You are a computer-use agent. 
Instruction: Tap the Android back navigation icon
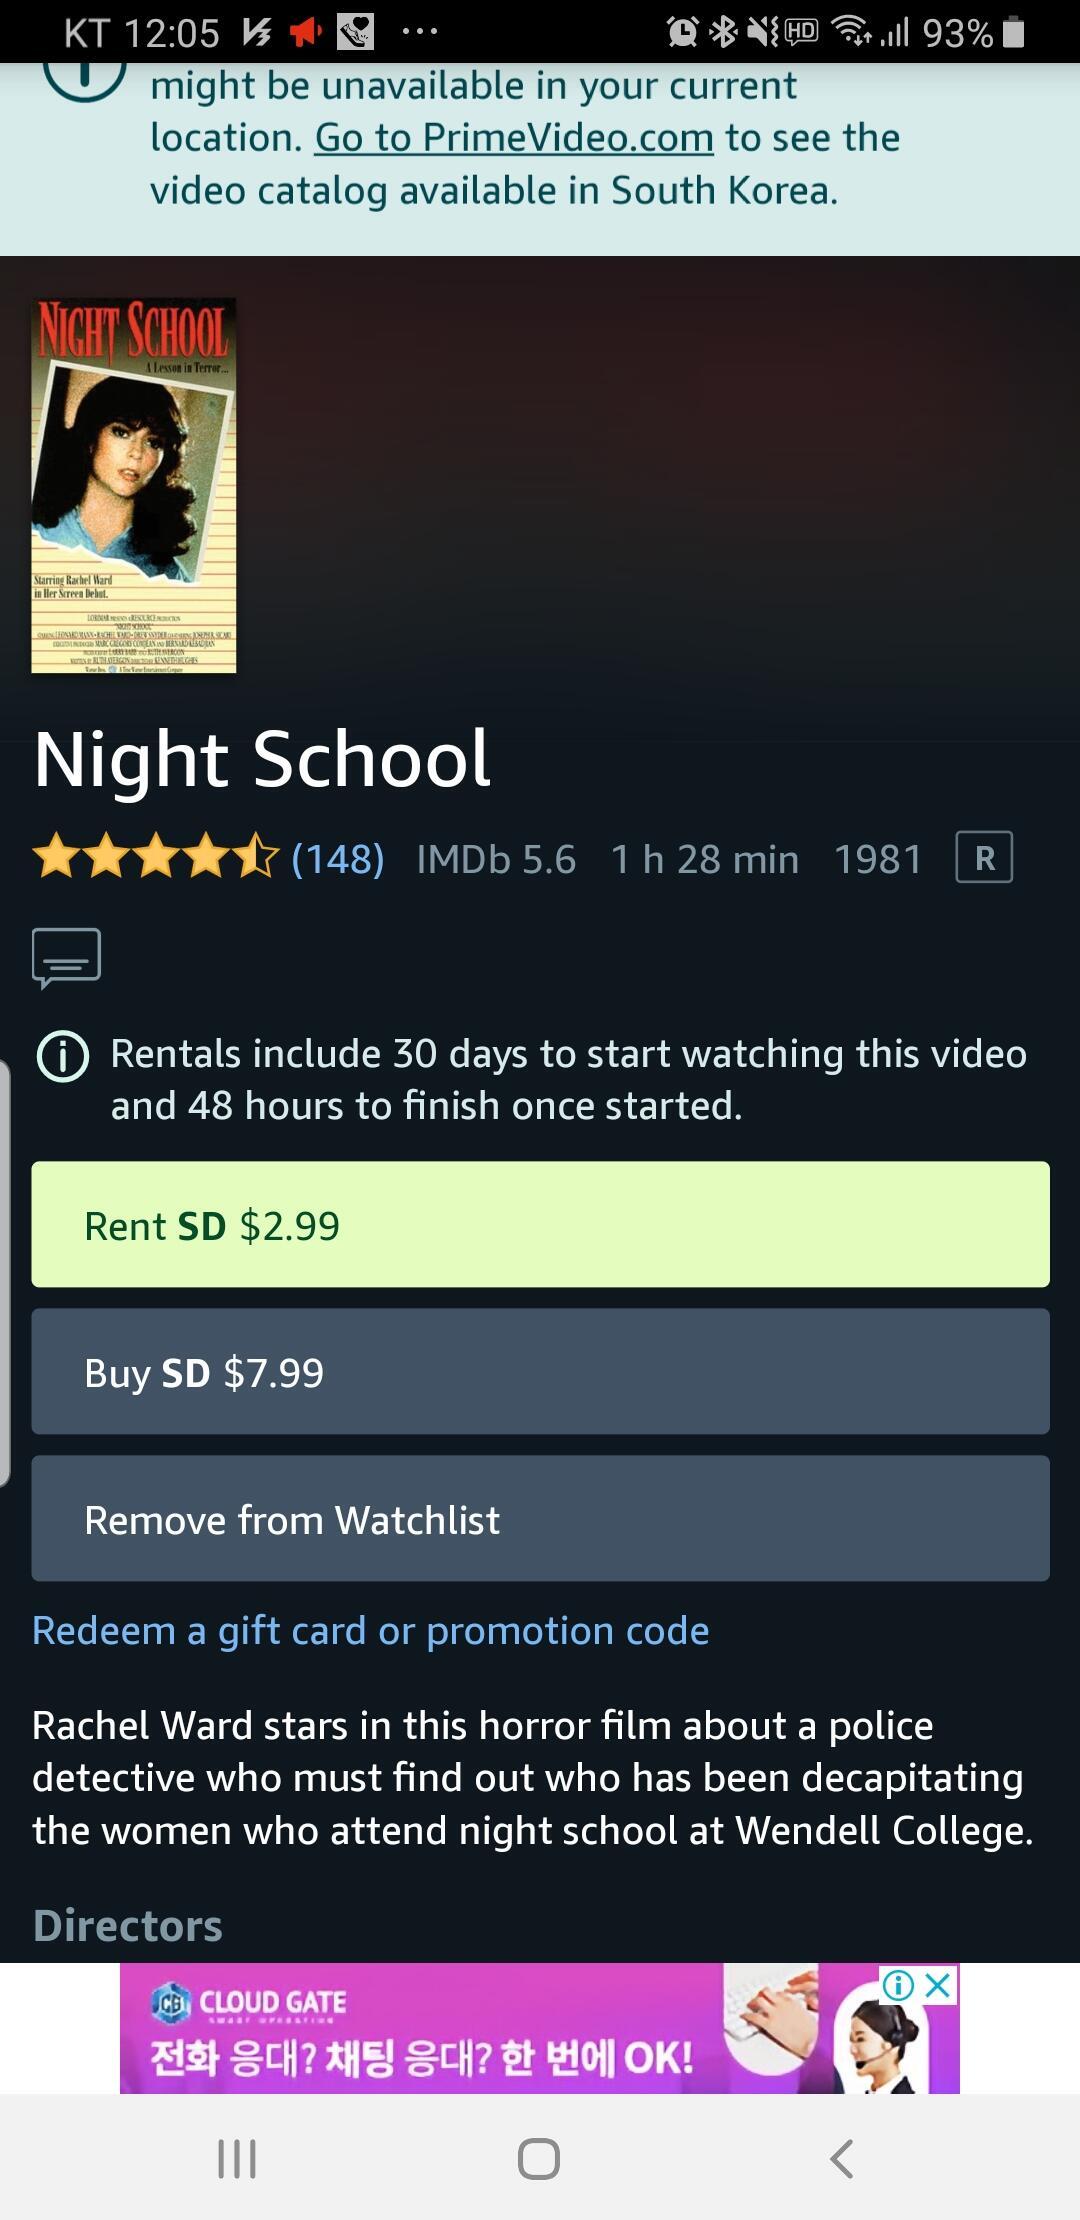point(841,2158)
